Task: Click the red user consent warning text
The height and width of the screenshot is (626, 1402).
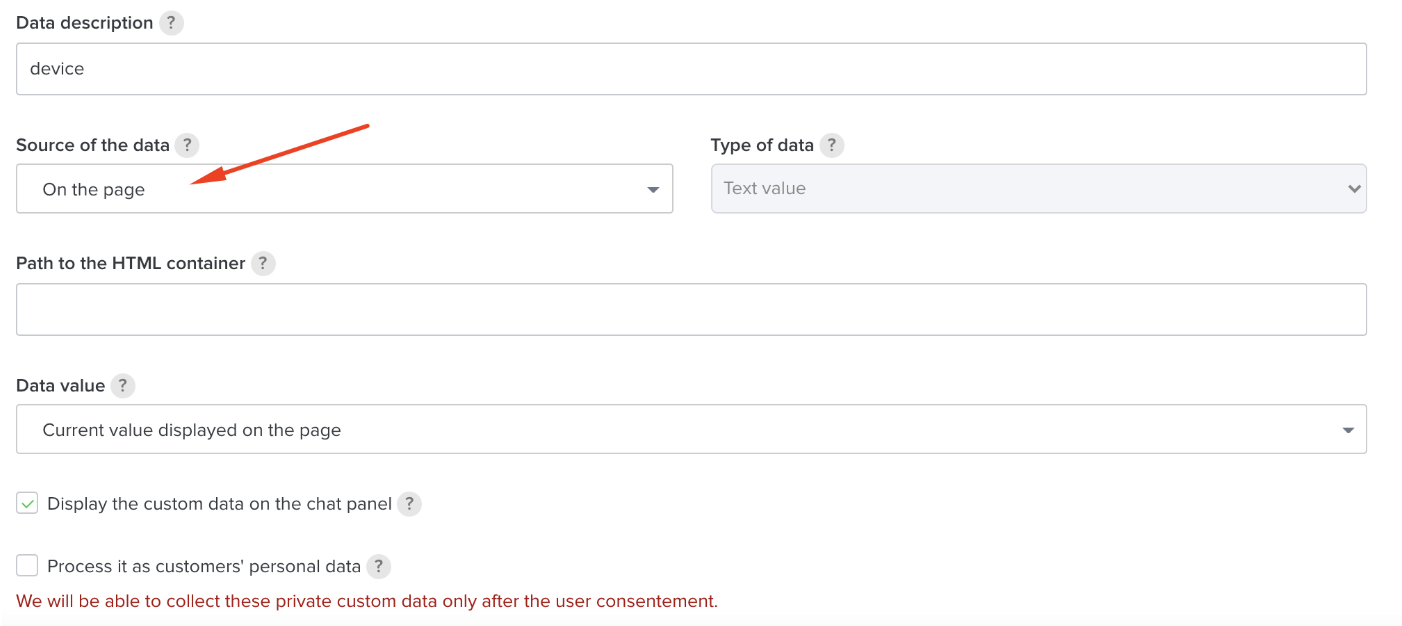Action: tap(367, 601)
